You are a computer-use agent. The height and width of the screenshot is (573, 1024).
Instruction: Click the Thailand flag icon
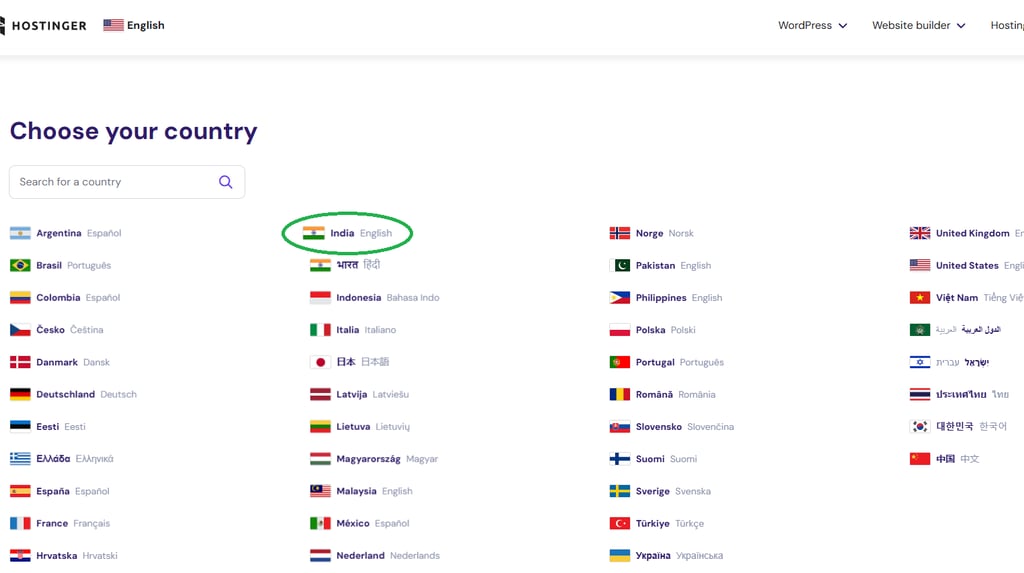[x=920, y=394]
